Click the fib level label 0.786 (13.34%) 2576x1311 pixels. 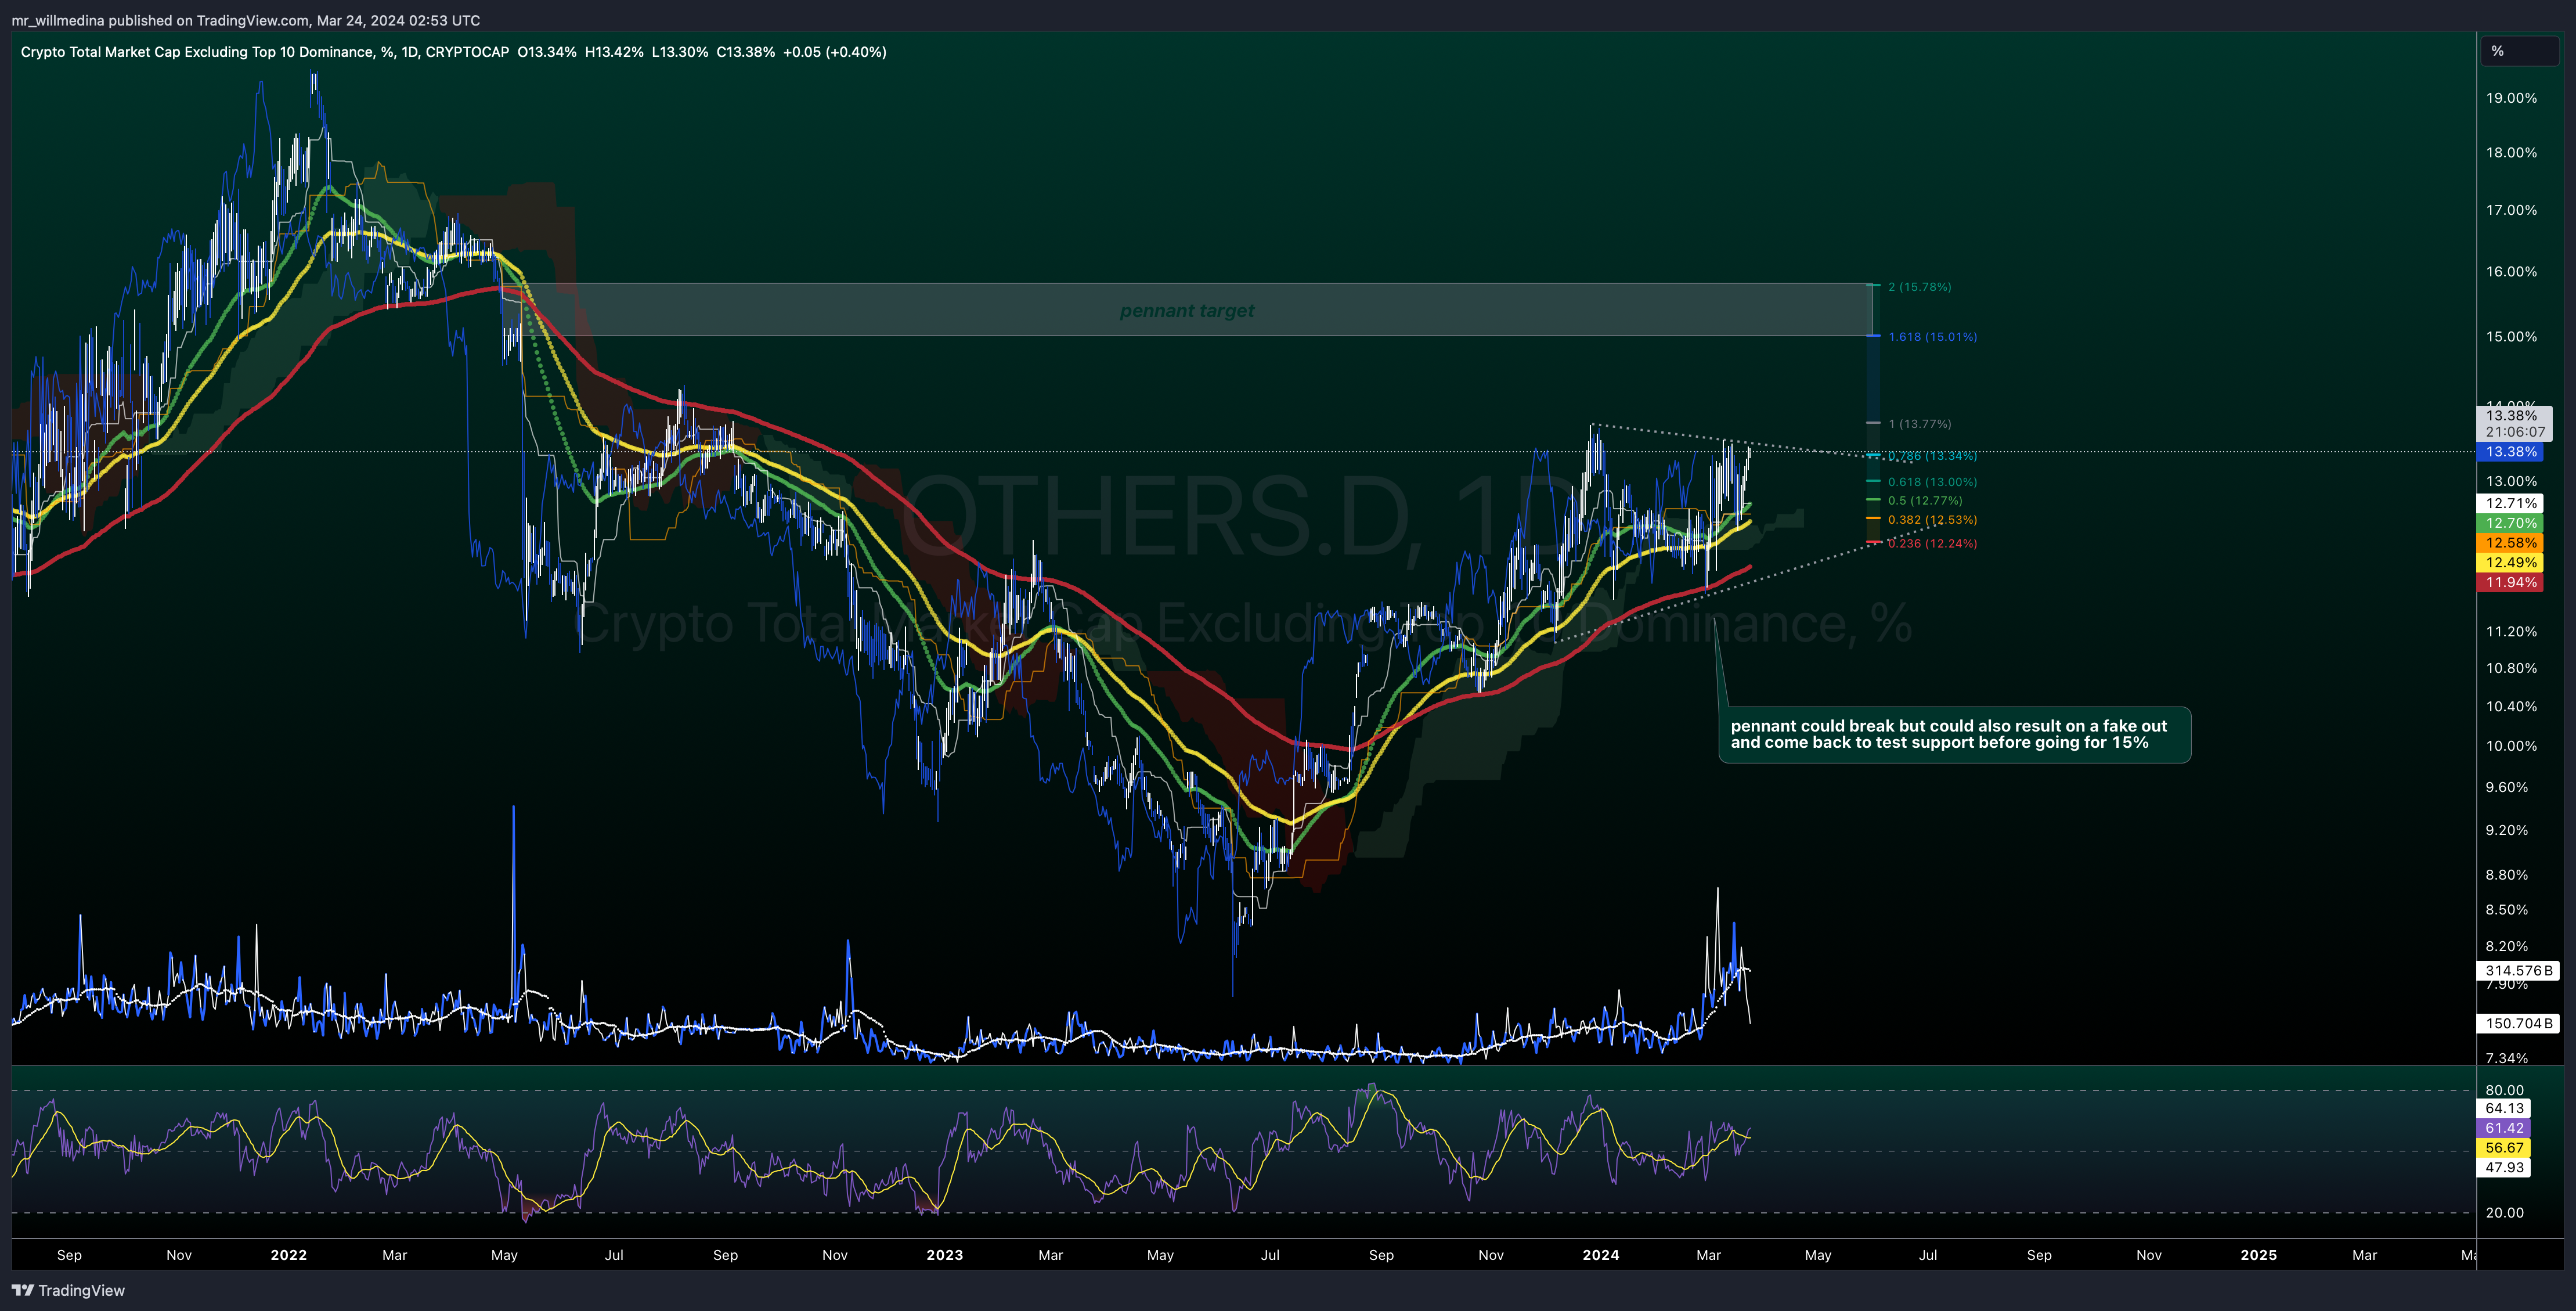[x=1932, y=456]
